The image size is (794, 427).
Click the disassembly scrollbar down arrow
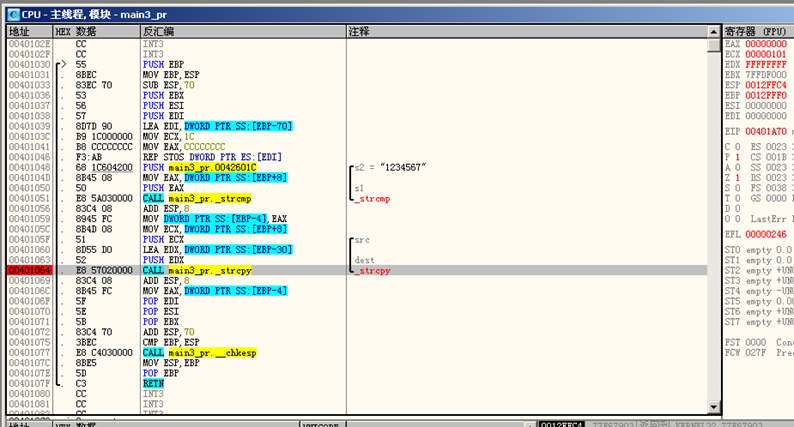click(x=713, y=409)
